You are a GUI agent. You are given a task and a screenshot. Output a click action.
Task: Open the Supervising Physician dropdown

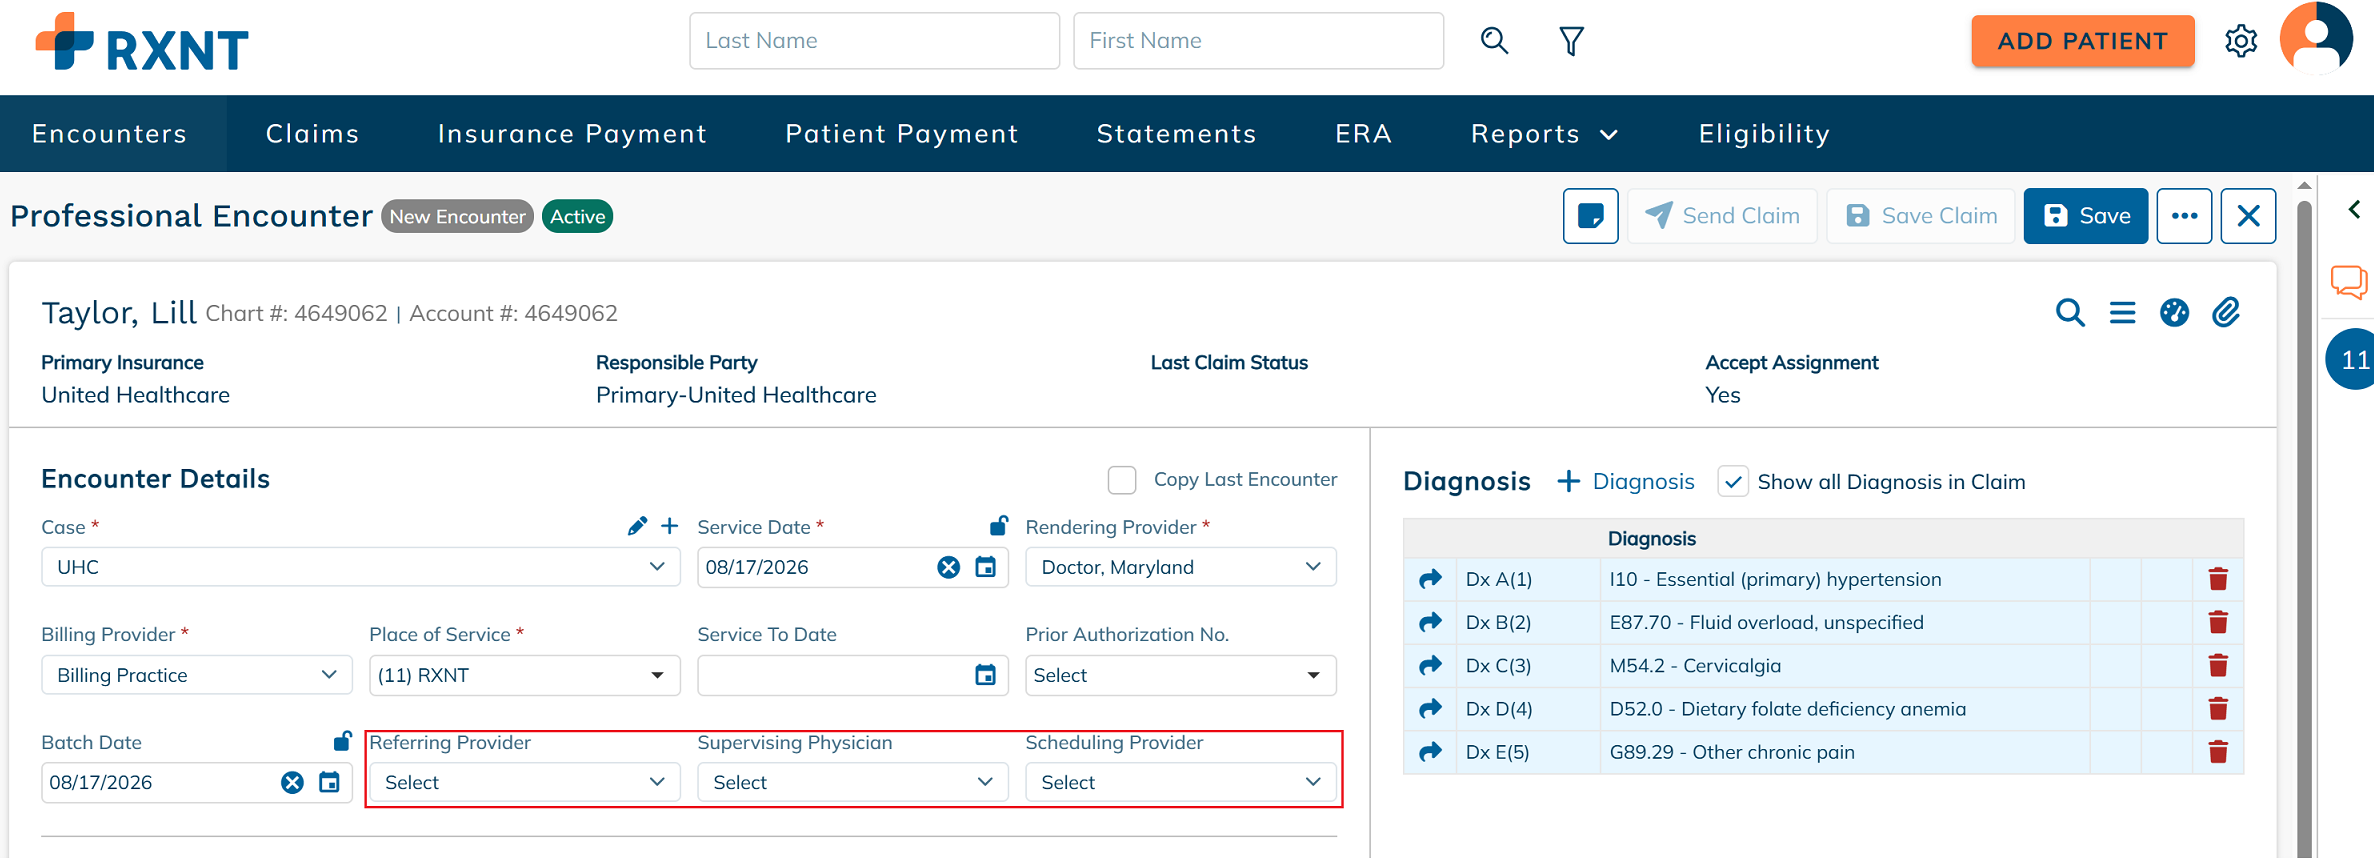(853, 782)
